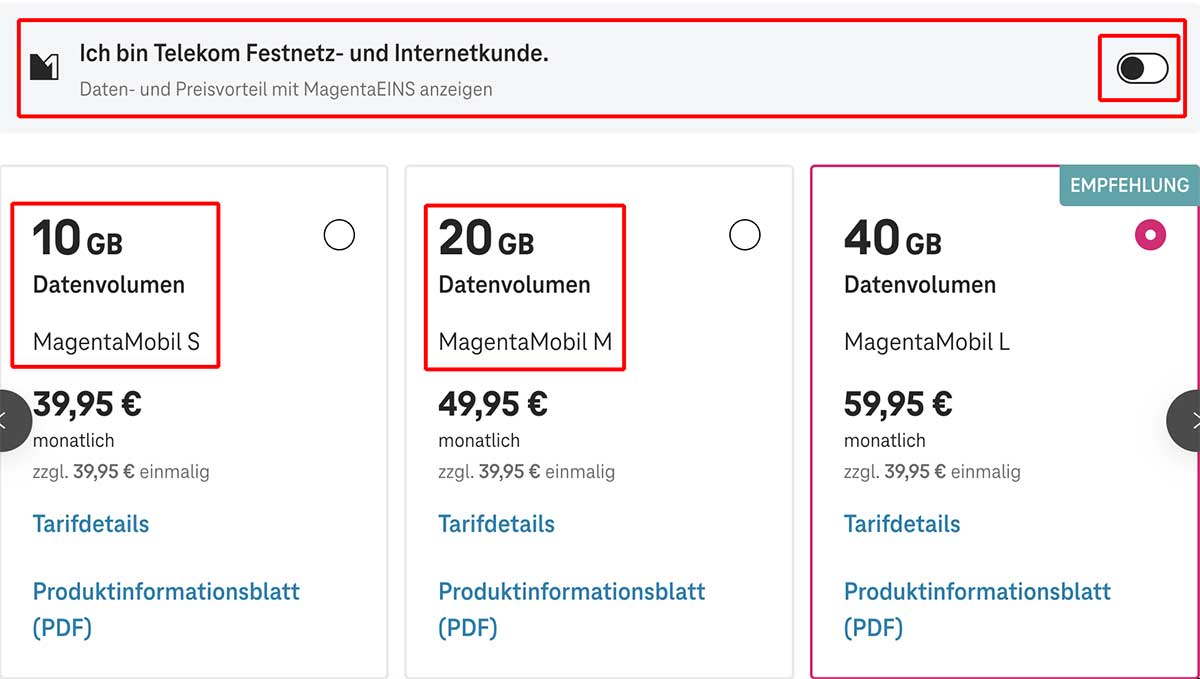The image size is (1200, 679).
Task: Open the MagentaMobil M Produktinformationsblatt PDF
Action: point(572,609)
